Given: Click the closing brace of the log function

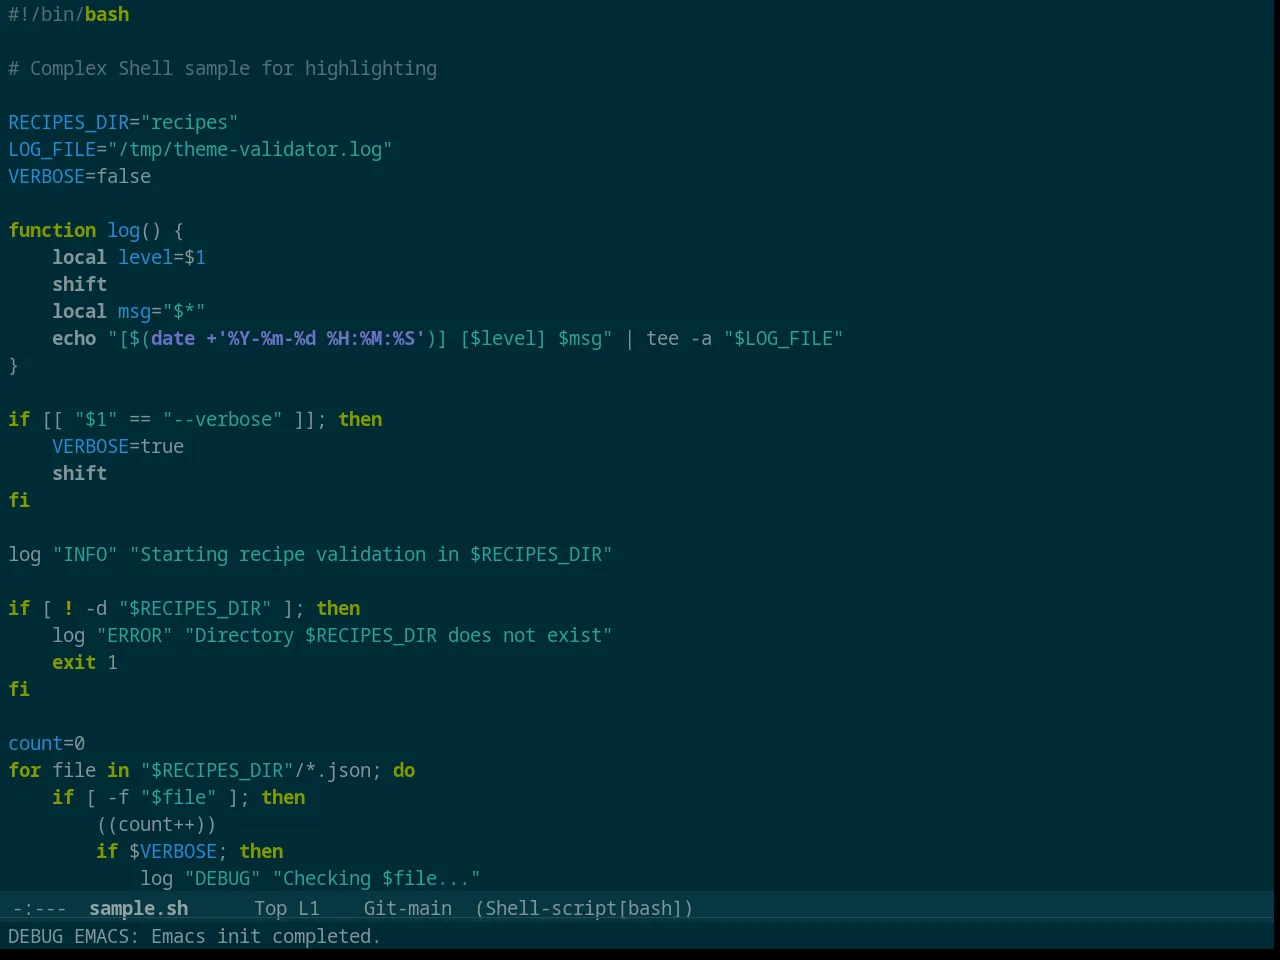Looking at the screenshot, I should click(13, 365).
